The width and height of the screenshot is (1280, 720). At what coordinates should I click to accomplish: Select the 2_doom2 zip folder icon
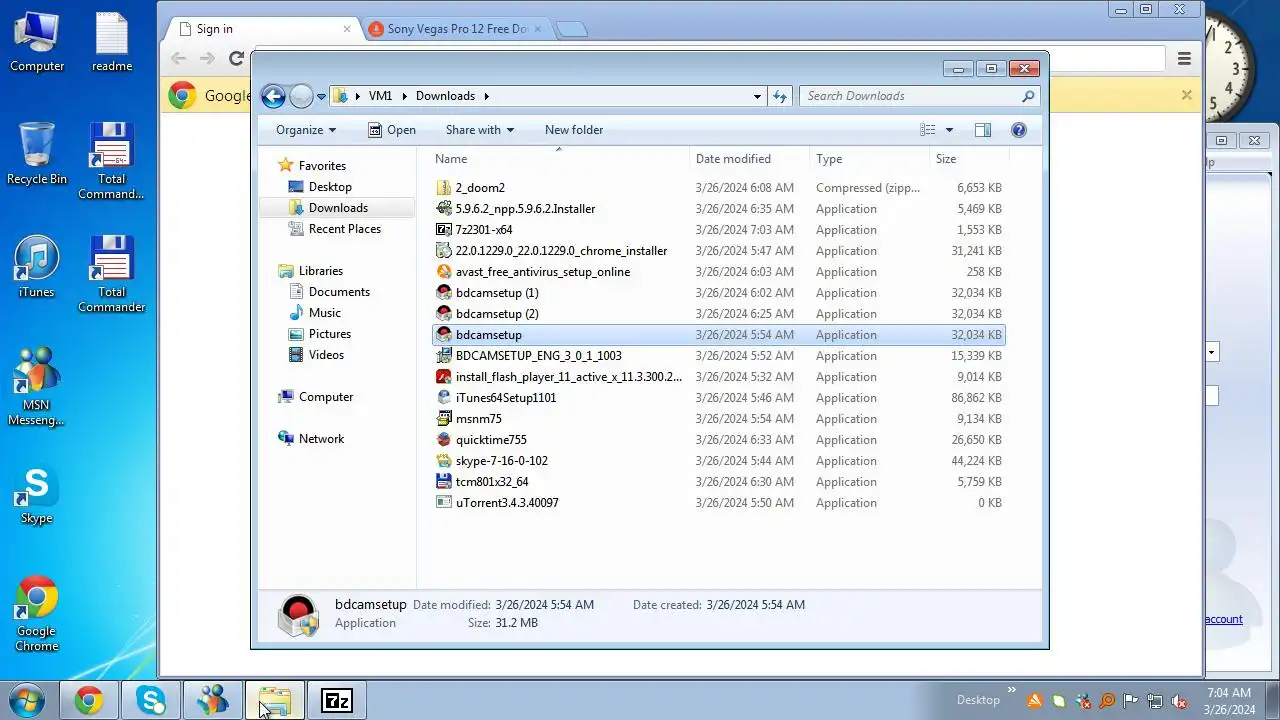pos(444,188)
